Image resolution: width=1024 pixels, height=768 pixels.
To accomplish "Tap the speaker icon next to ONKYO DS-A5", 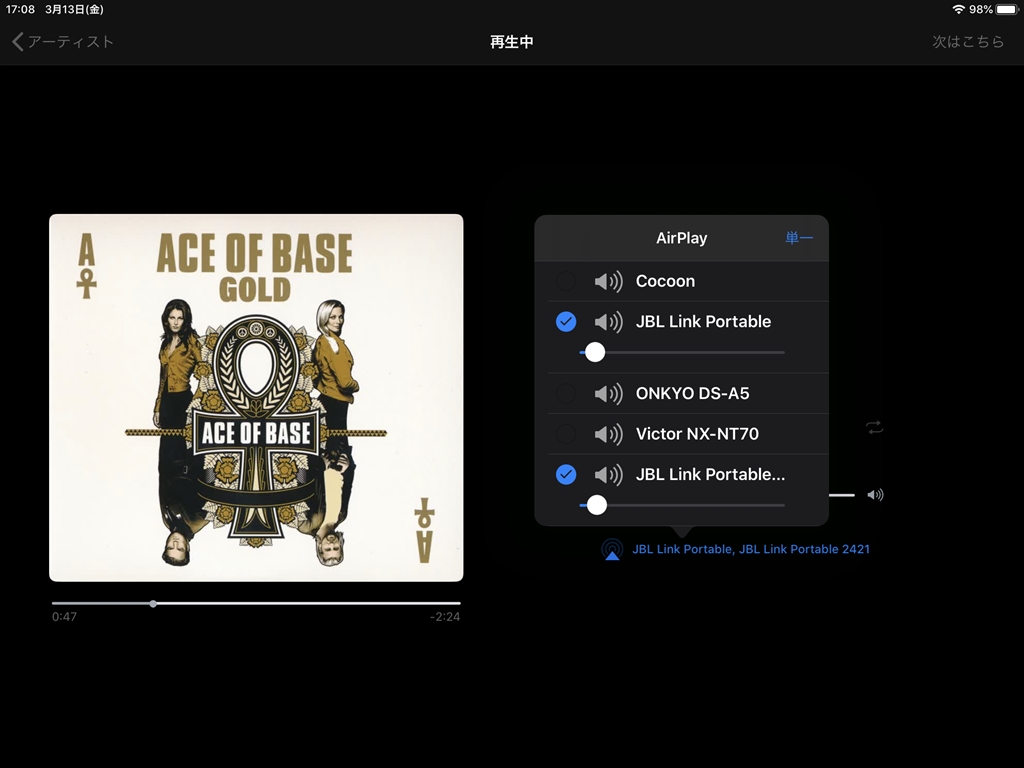I will pos(608,394).
